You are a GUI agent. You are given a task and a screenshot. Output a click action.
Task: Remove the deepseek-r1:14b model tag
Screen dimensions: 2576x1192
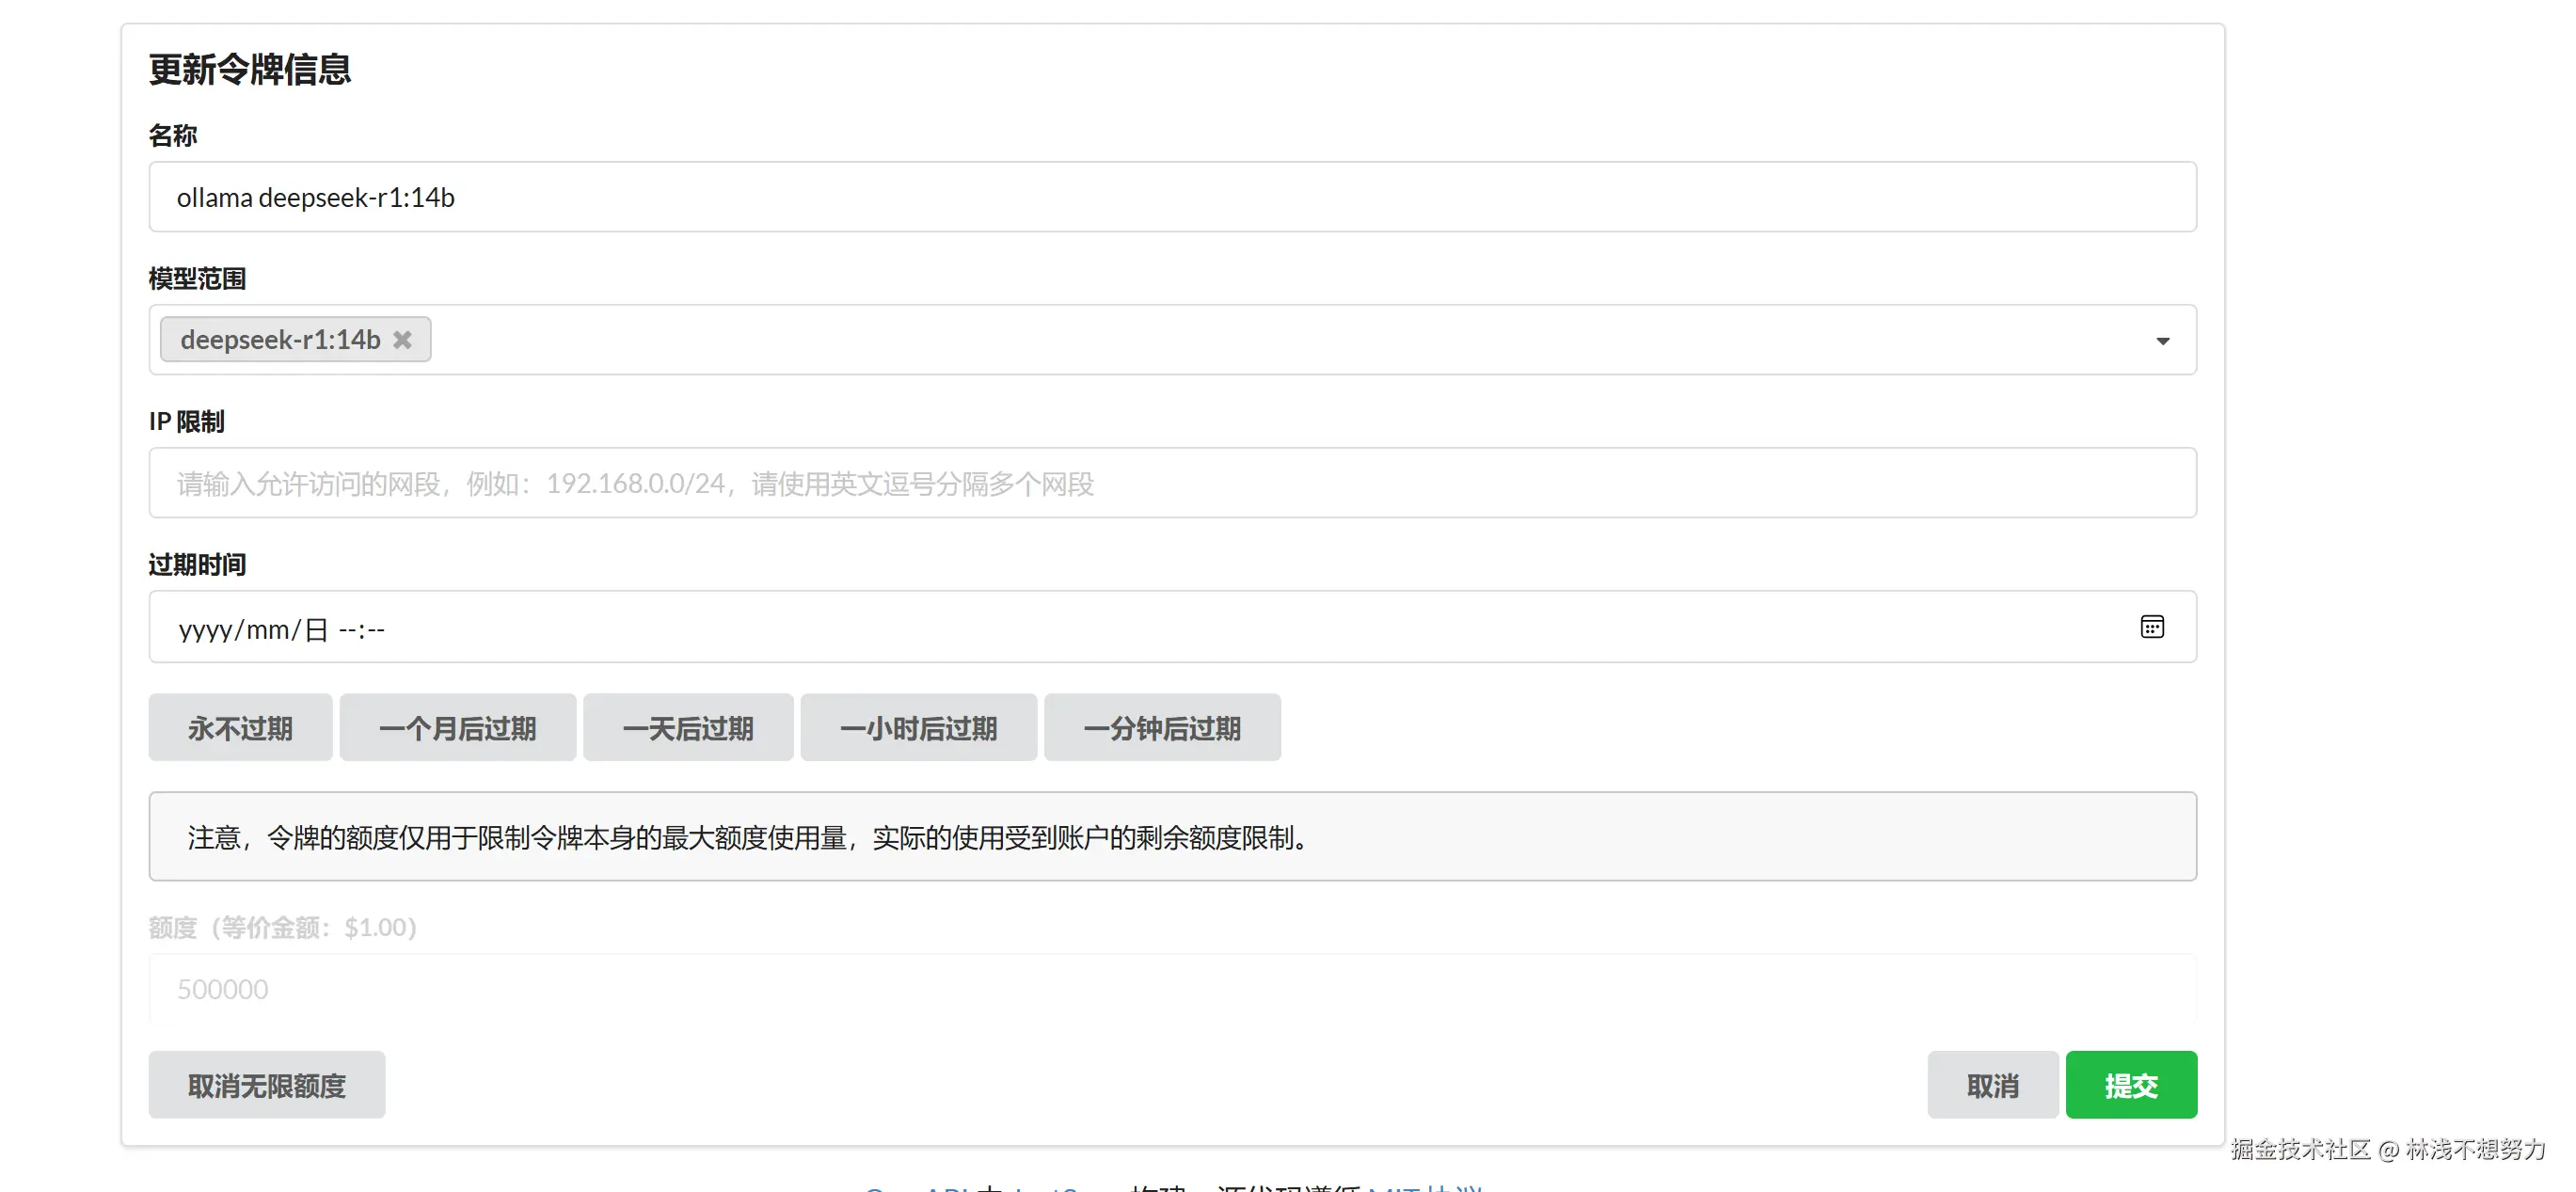[403, 340]
